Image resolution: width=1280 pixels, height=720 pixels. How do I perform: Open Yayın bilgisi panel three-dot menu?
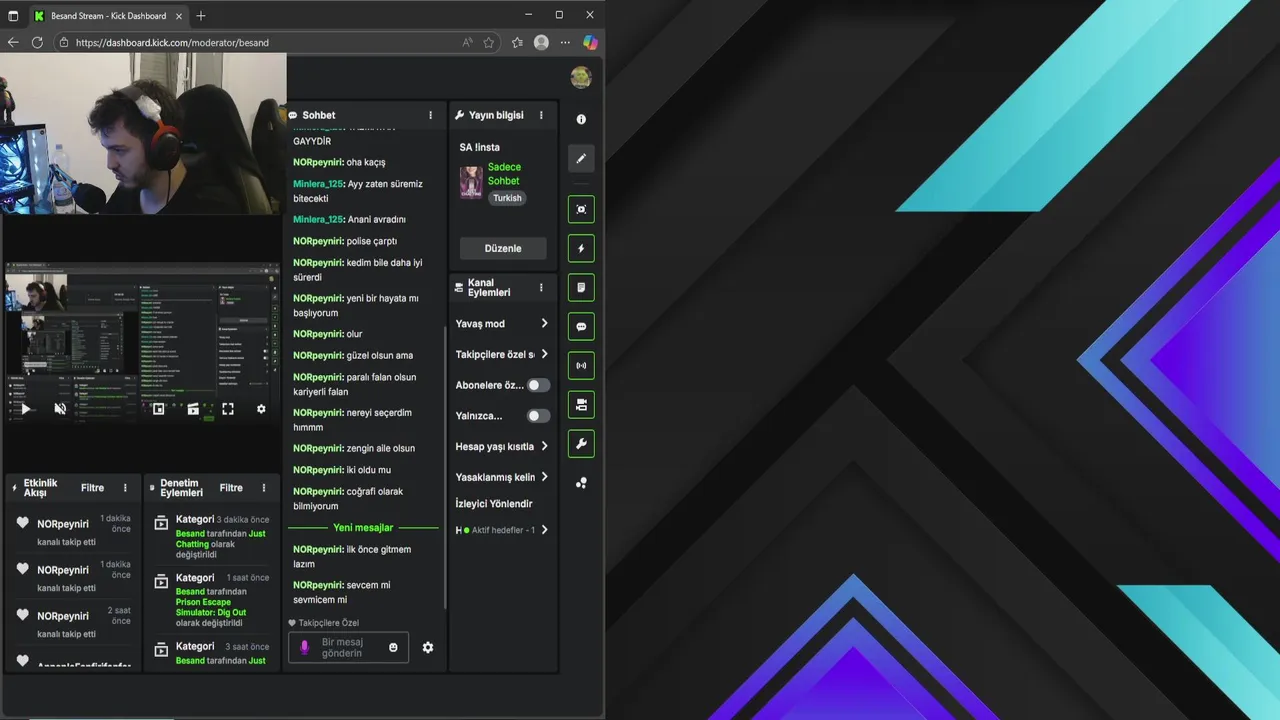tap(541, 115)
